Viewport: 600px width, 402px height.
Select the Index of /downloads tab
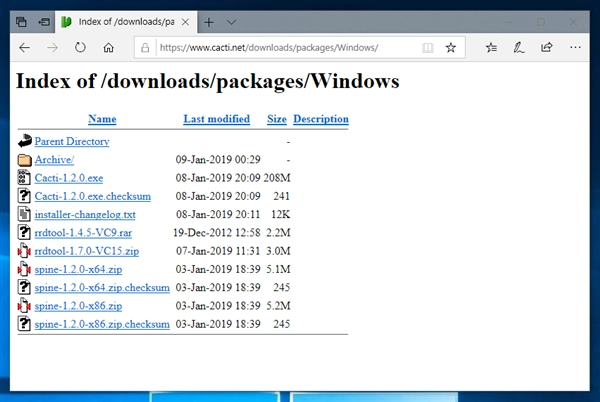pyautogui.click(x=126, y=22)
